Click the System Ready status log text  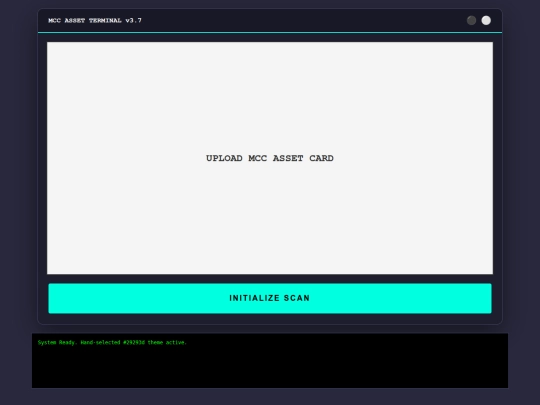(112, 342)
